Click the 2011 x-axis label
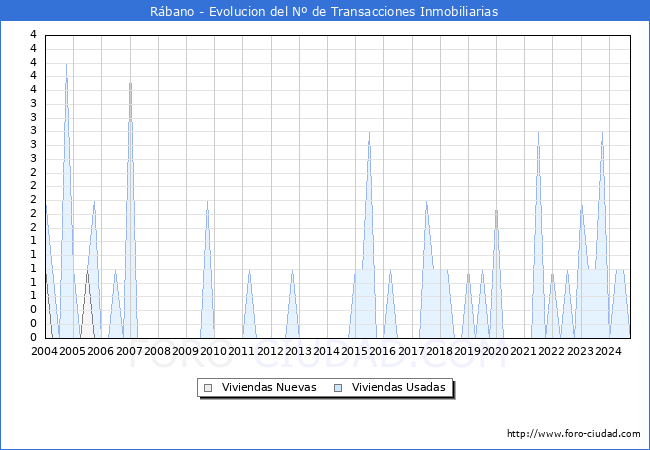This screenshot has height=450, width=650. coord(241,351)
